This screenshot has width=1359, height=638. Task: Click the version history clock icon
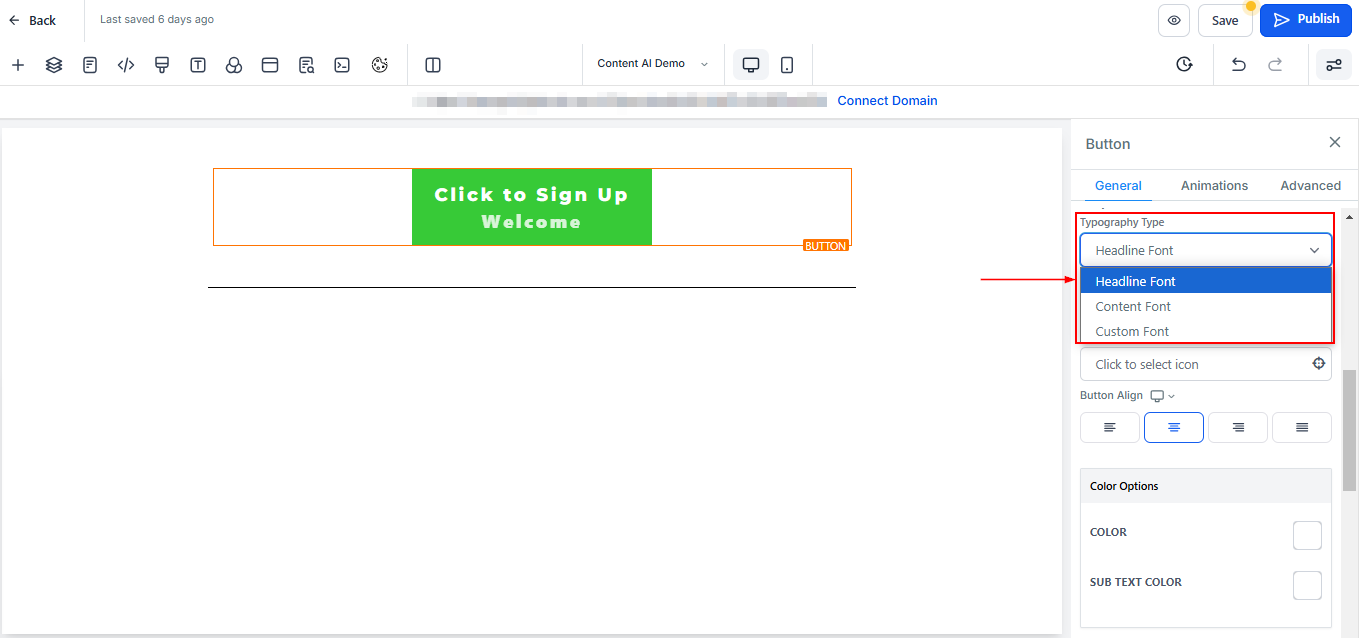(x=1184, y=65)
